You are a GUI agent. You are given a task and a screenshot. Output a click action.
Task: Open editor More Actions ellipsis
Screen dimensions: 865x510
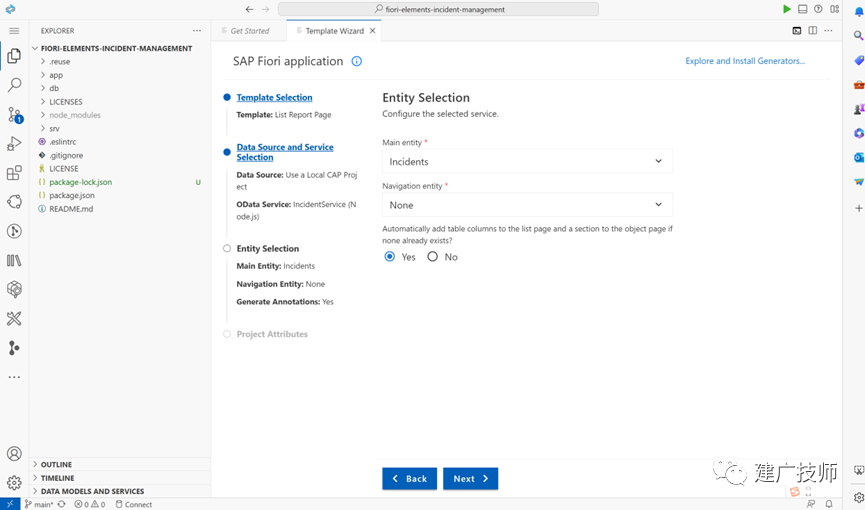point(829,30)
